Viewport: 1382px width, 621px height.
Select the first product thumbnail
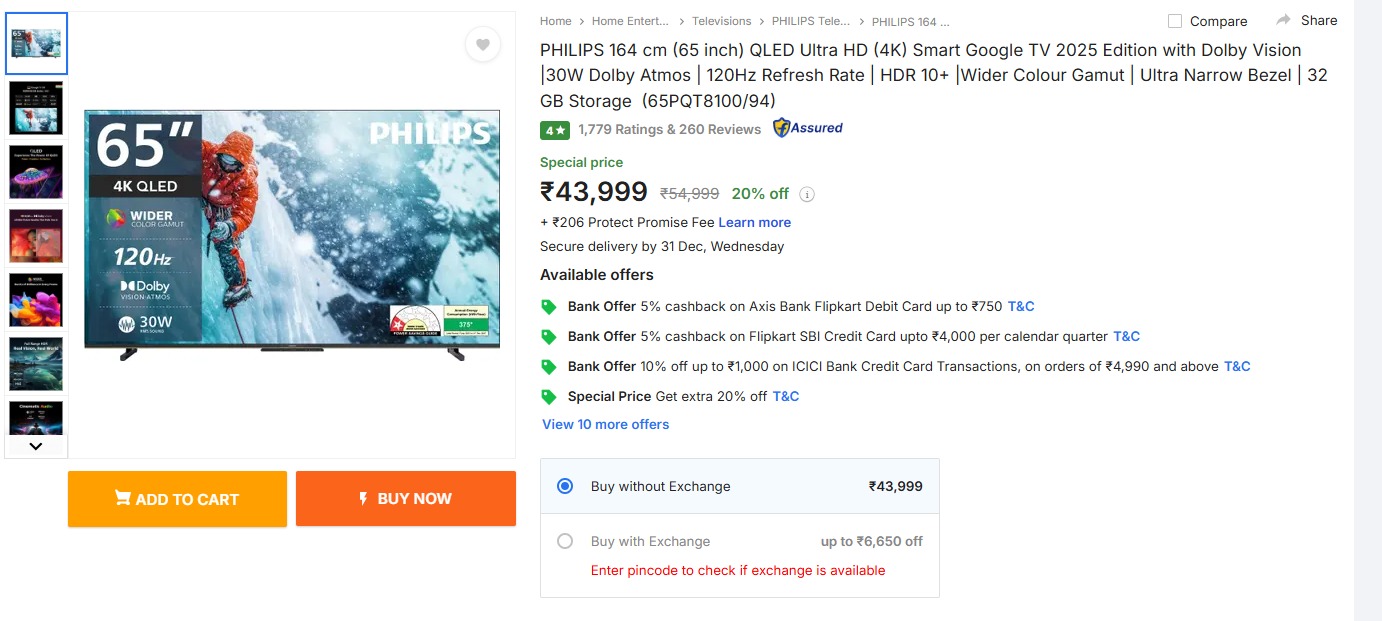[x=36, y=44]
